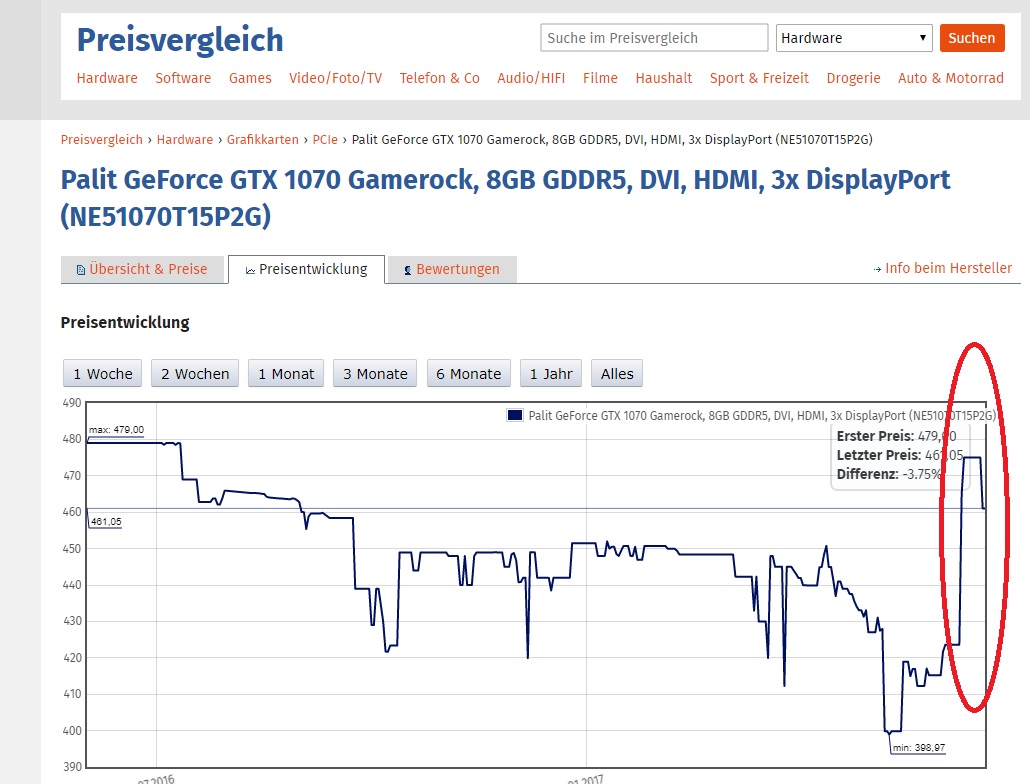This screenshot has width=1030, height=784.
Task: Click the Preisentwicklung section heading
Action: [x=125, y=322]
